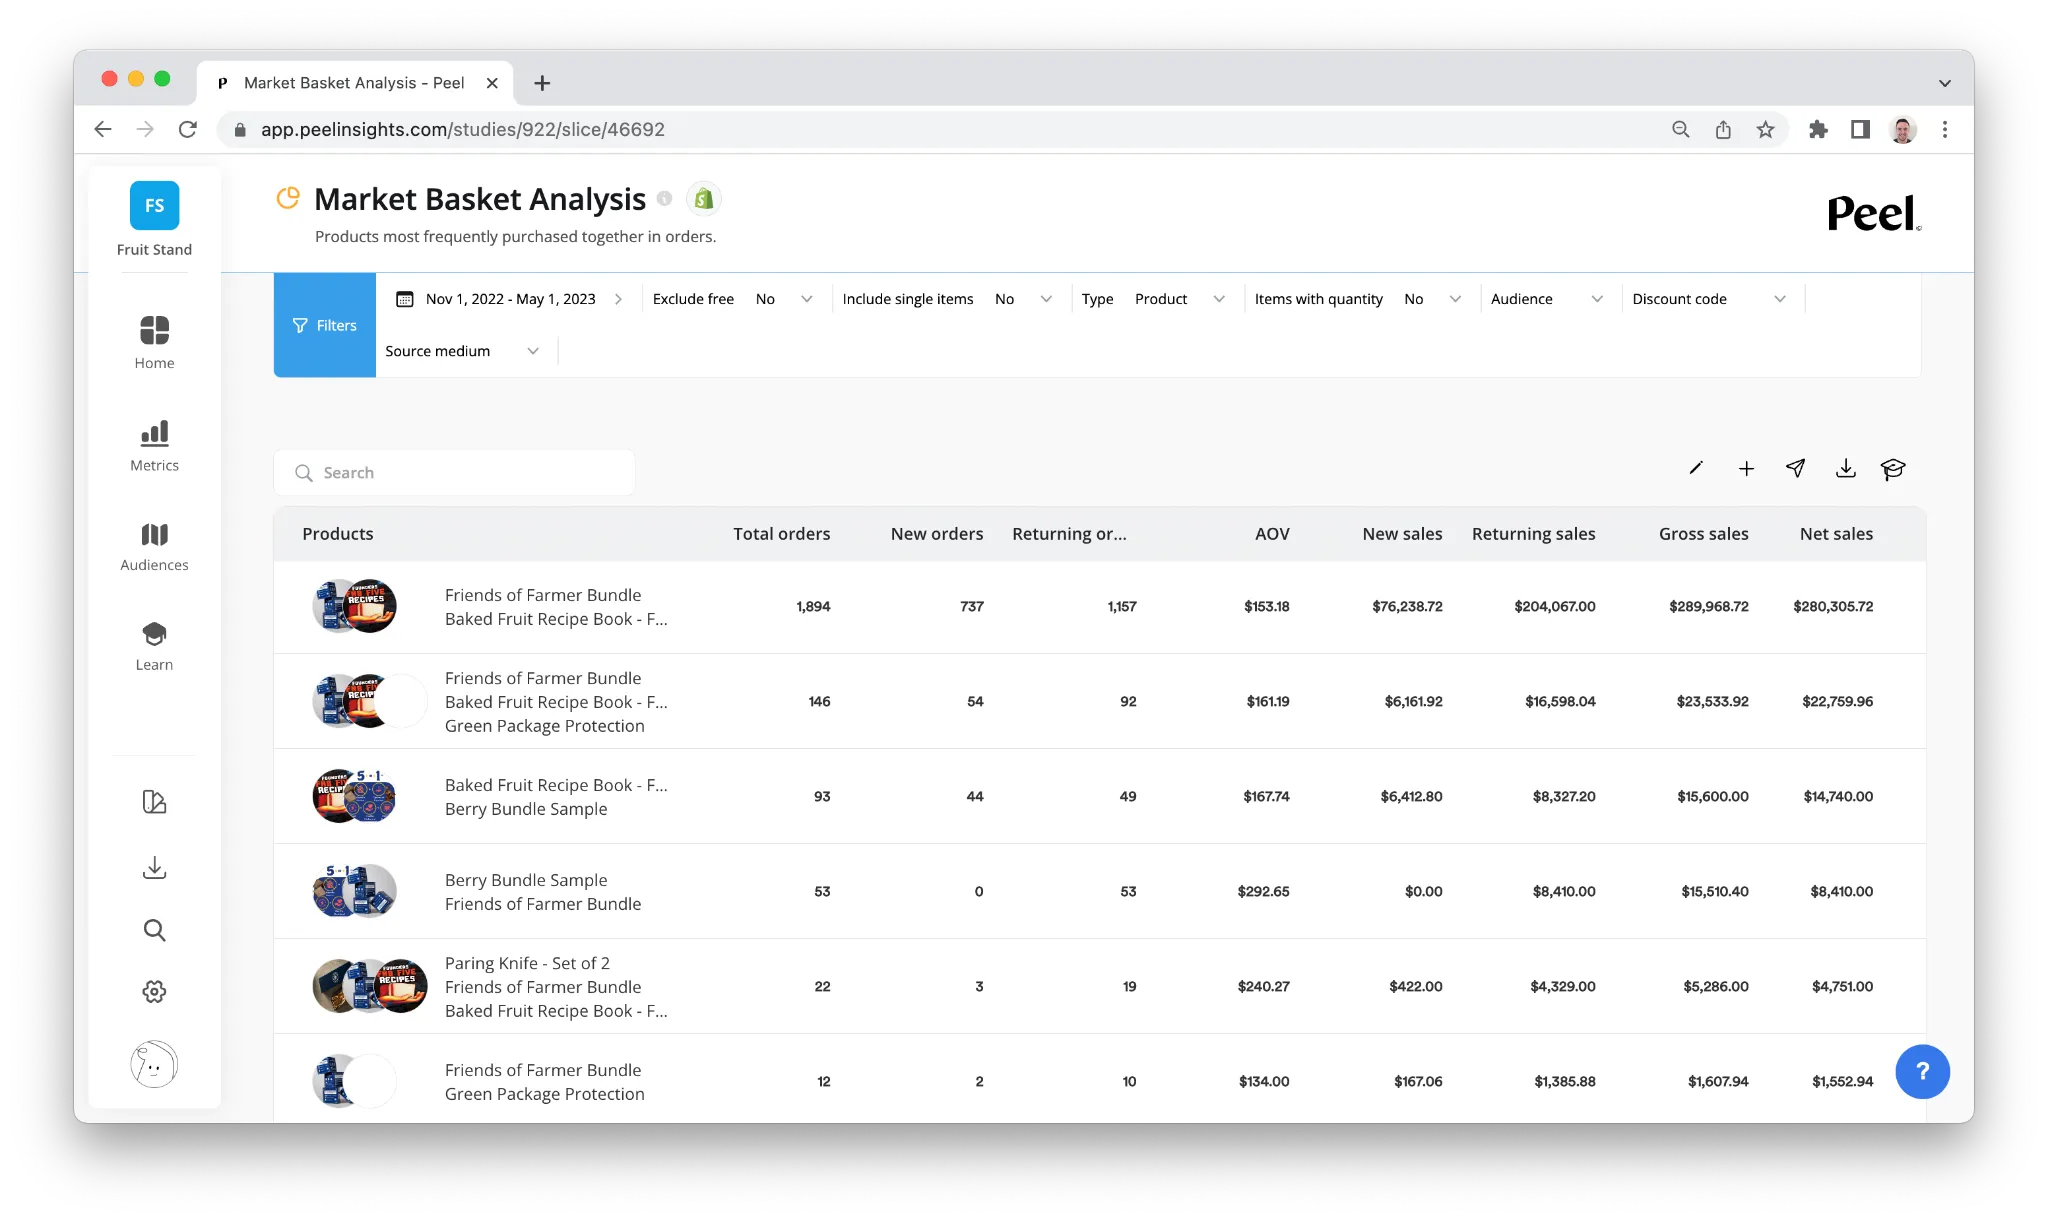Open Metrics from the sidebar
This screenshot has height=1221, width=2048.
pos(154,445)
